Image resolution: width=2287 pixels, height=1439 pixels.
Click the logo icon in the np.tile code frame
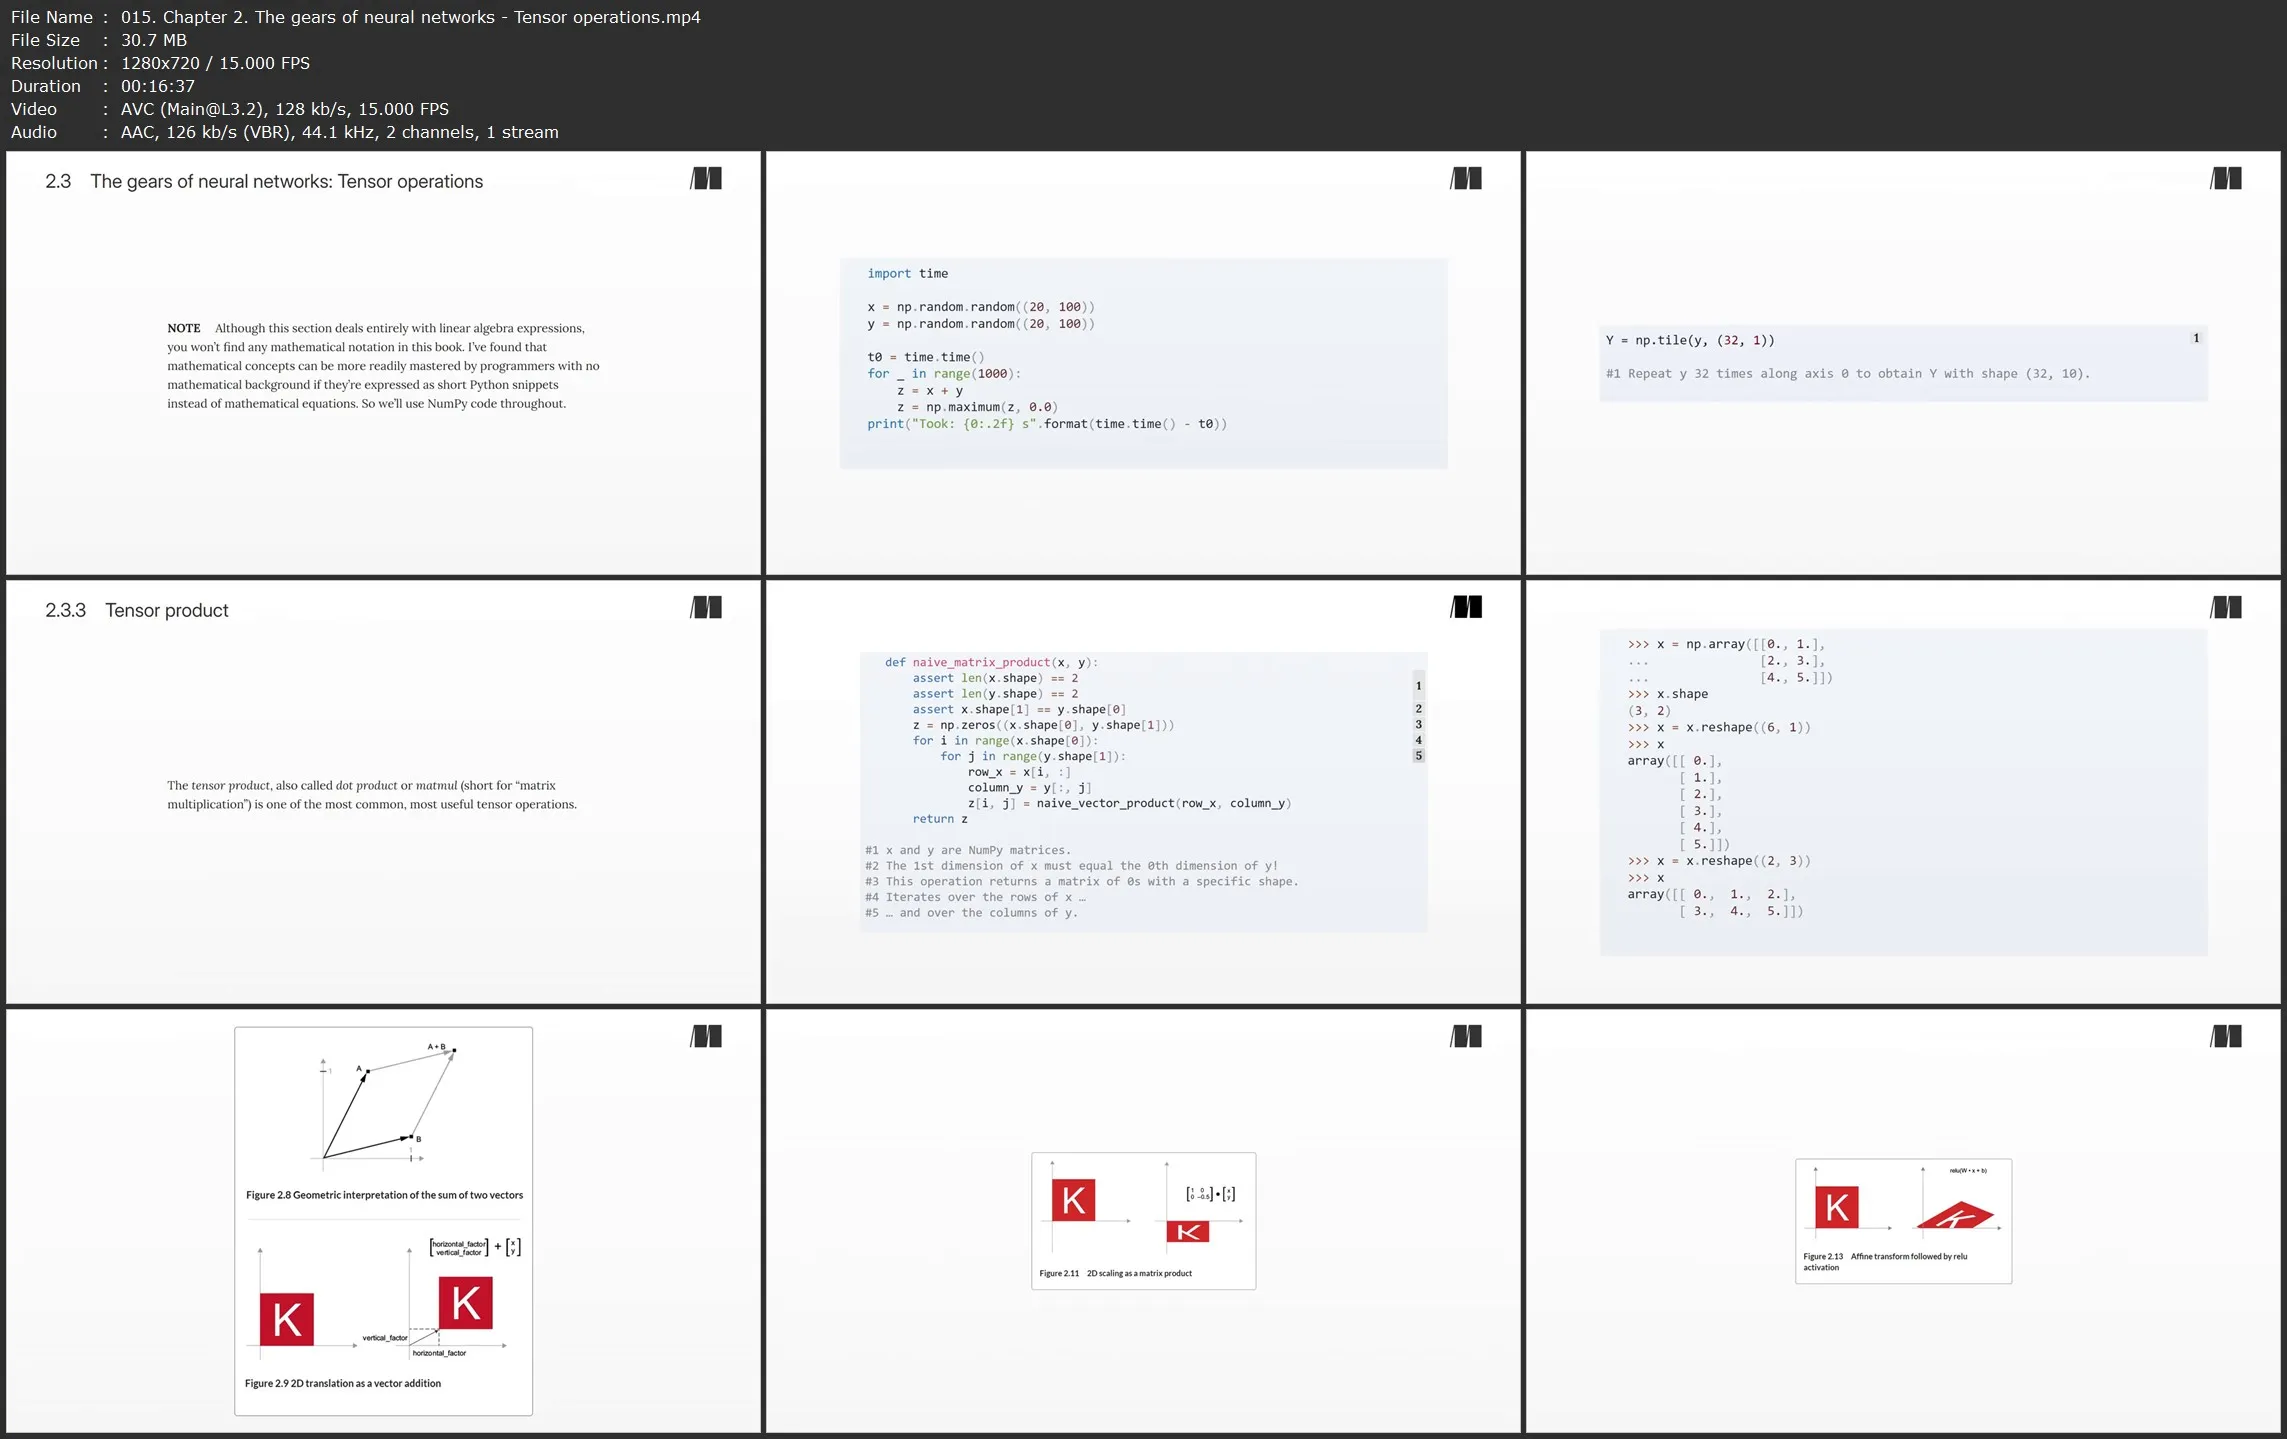pyautogui.click(x=2226, y=179)
